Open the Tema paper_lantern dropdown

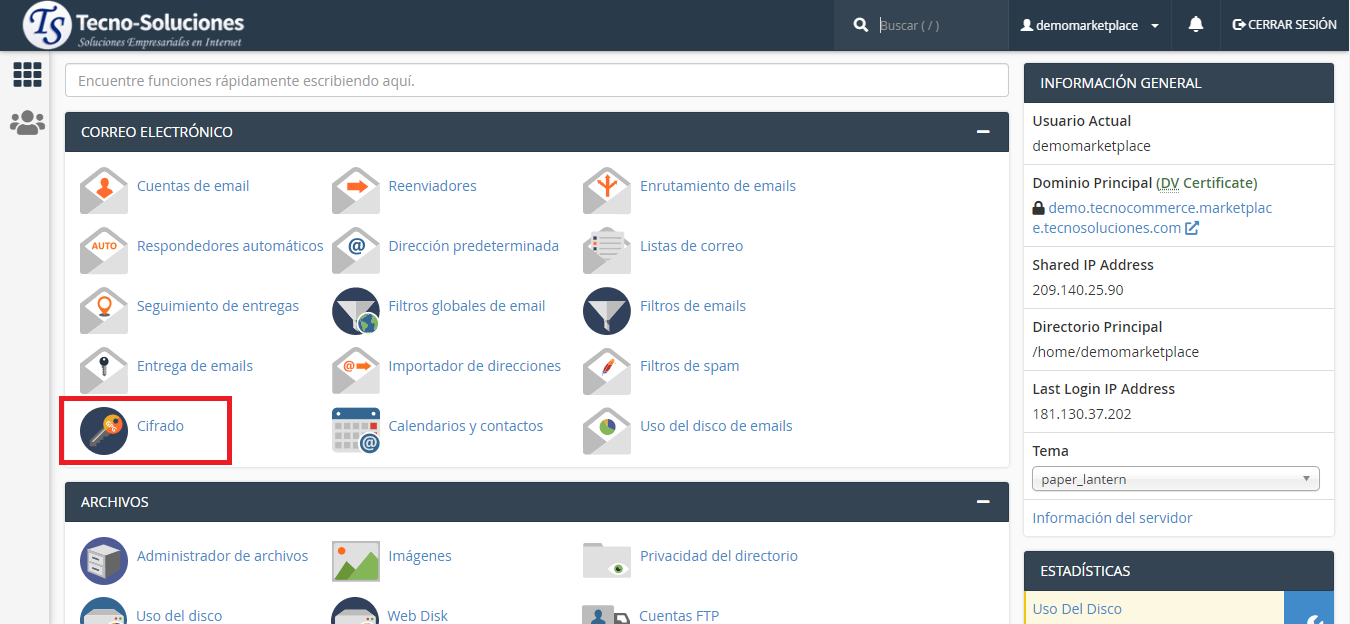click(x=1175, y=479)
